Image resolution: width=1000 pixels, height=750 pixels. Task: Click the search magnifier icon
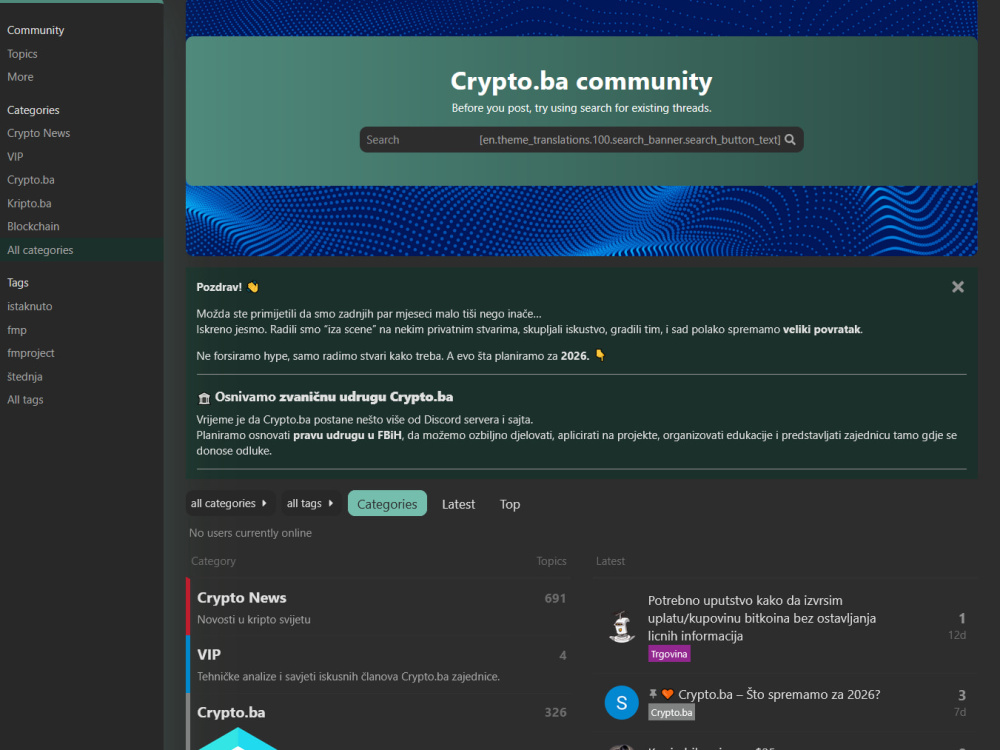click(x=790, y=140)
